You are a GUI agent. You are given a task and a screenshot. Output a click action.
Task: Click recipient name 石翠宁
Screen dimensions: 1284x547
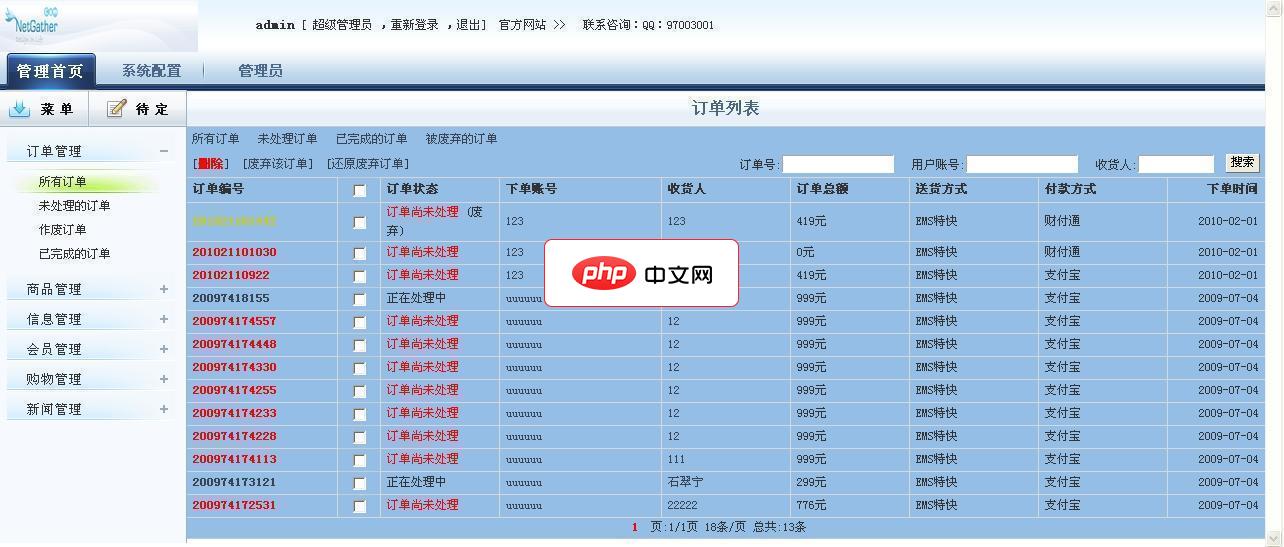(685, 482)
